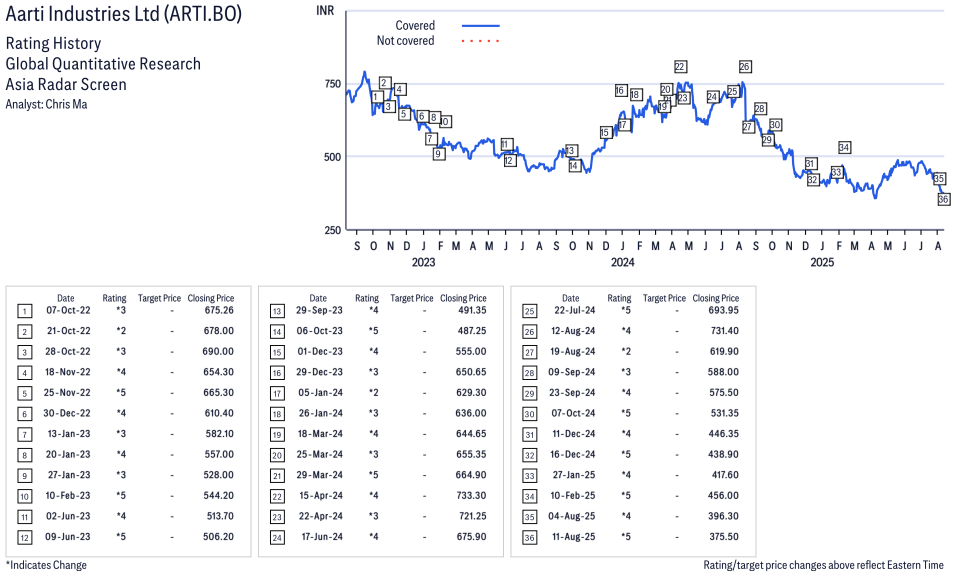The width and height of the screenshot is (955, 571).
Task: Click chart marker 35 on the price line
Action: coord(939,178)
